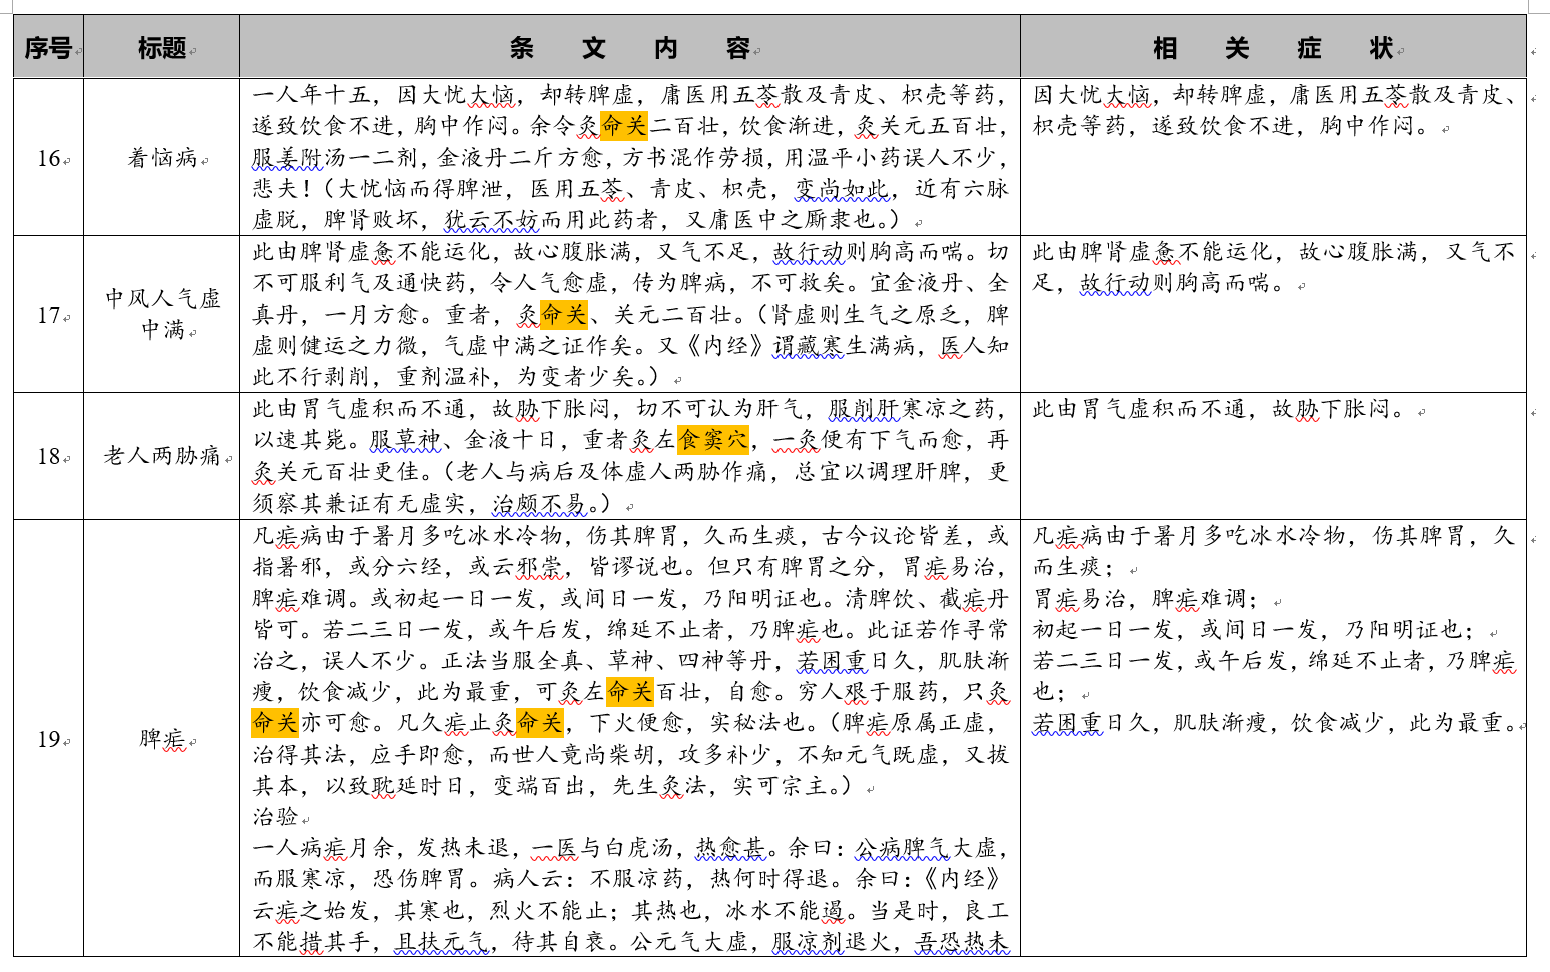Select the 条文内容 header cell

[x=630, y=47]
